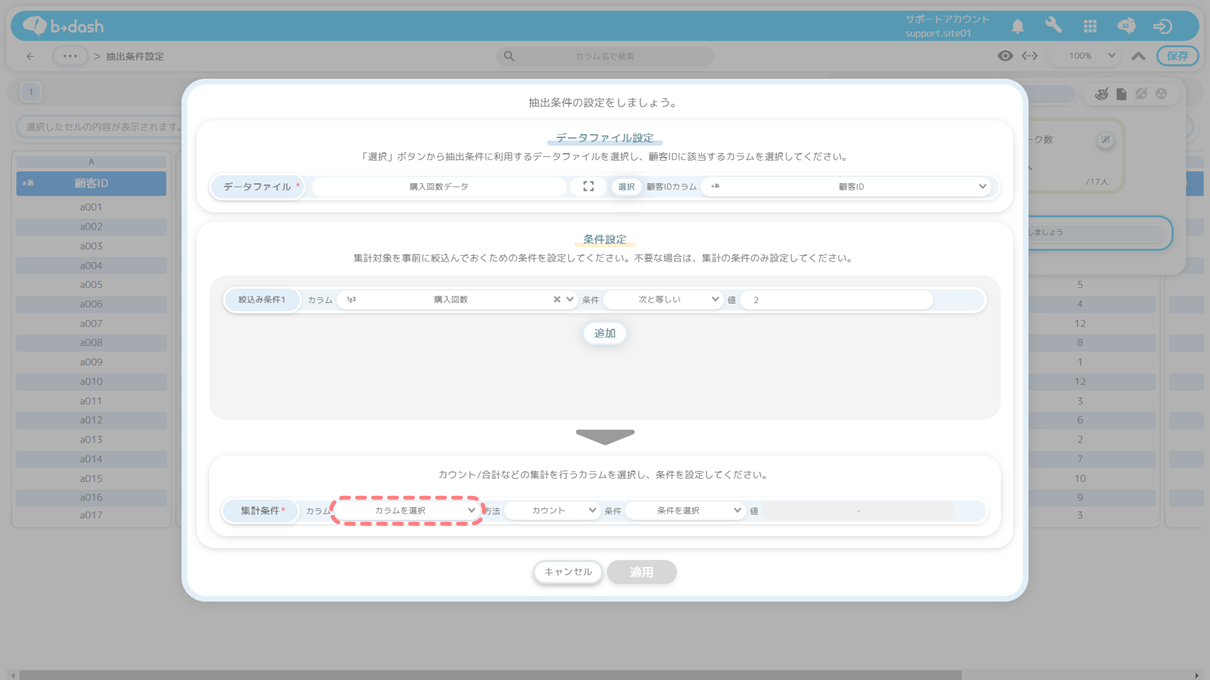Open the chat assistant icon

[x=1126, y=26]
